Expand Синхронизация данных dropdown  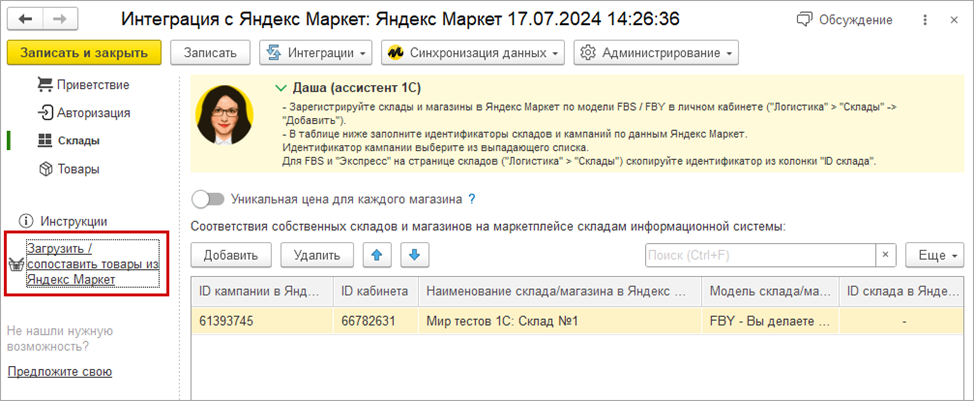(474, 52)
